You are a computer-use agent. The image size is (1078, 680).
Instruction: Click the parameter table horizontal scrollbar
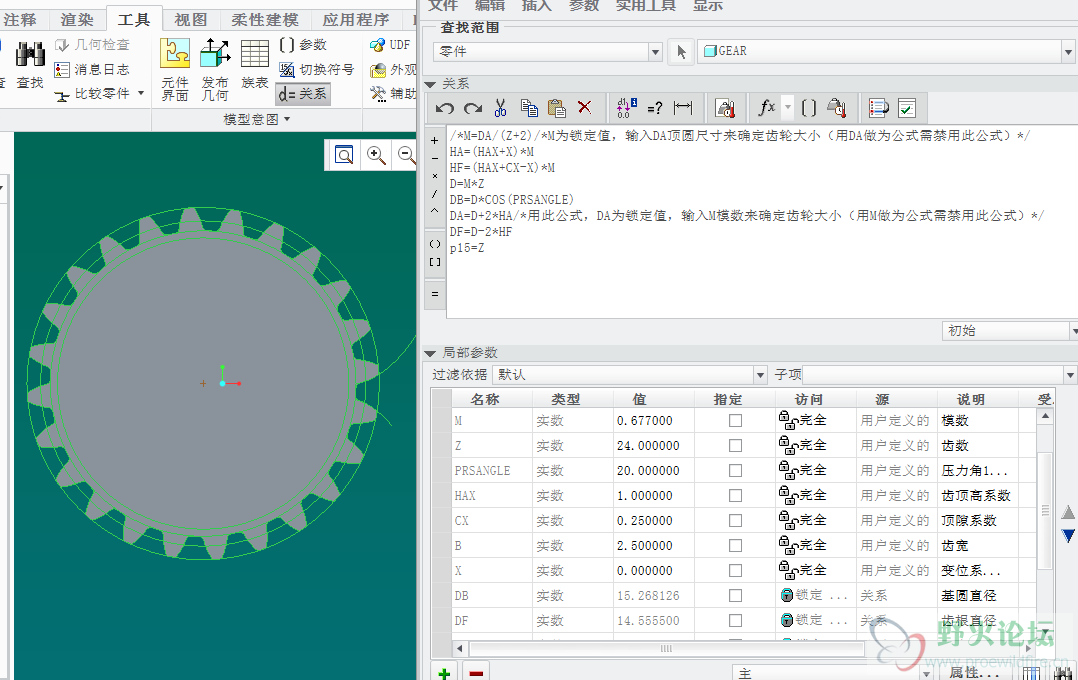[x=666, y=648]
